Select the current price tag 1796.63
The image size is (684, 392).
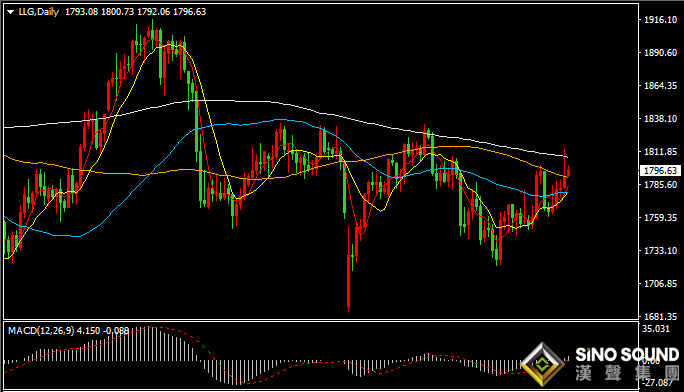click(660, 170)
